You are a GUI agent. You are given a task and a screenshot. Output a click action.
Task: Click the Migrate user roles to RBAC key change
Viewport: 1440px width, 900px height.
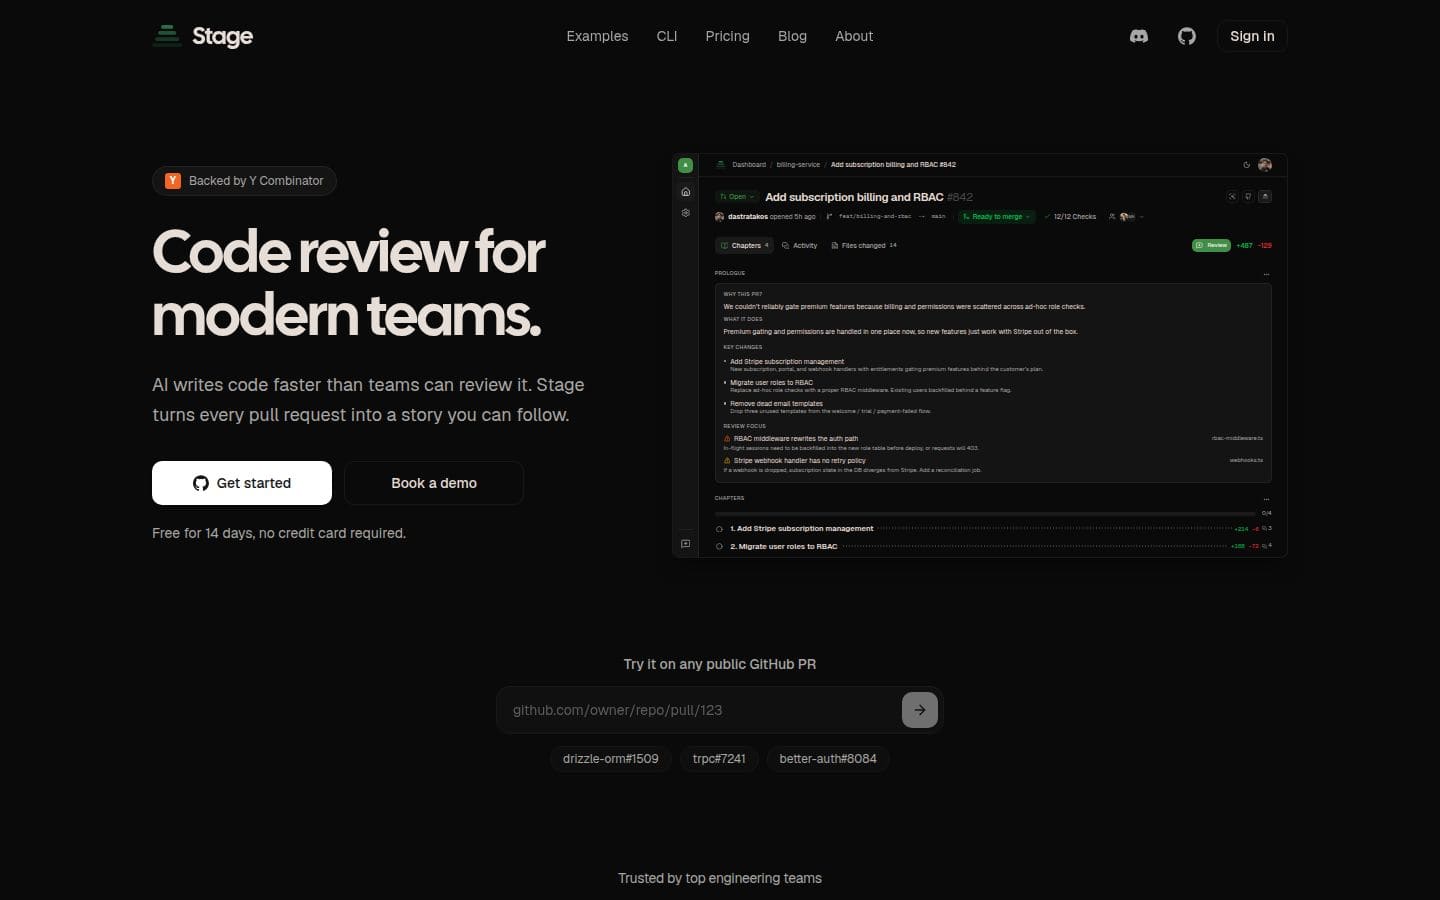pyautogui.click(x=771, y=383)
